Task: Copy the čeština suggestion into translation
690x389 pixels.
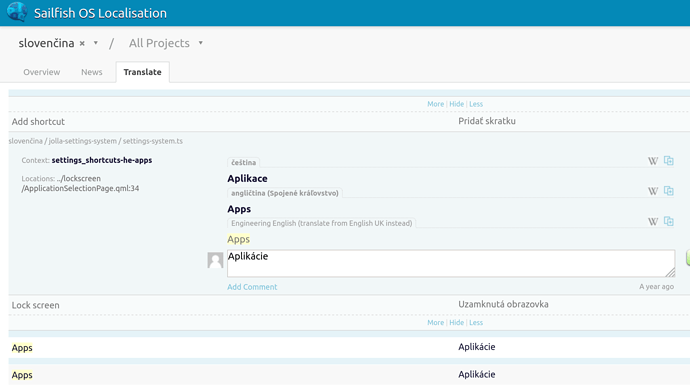Action: [x=668, y=161]
